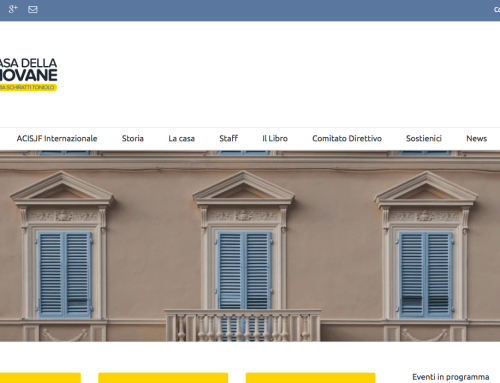Open La casa menu item

click(181, 138)
